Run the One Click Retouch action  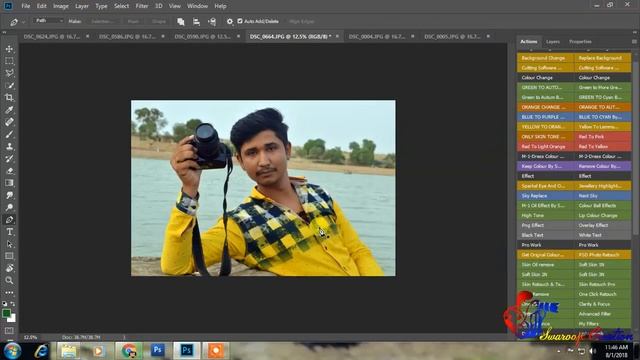602,294
